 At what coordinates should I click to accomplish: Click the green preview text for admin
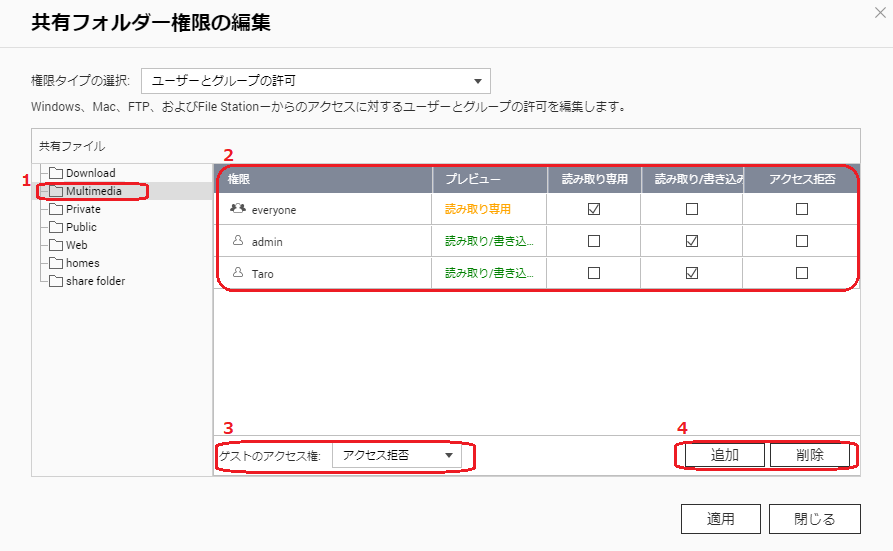[x=489, y=241]
